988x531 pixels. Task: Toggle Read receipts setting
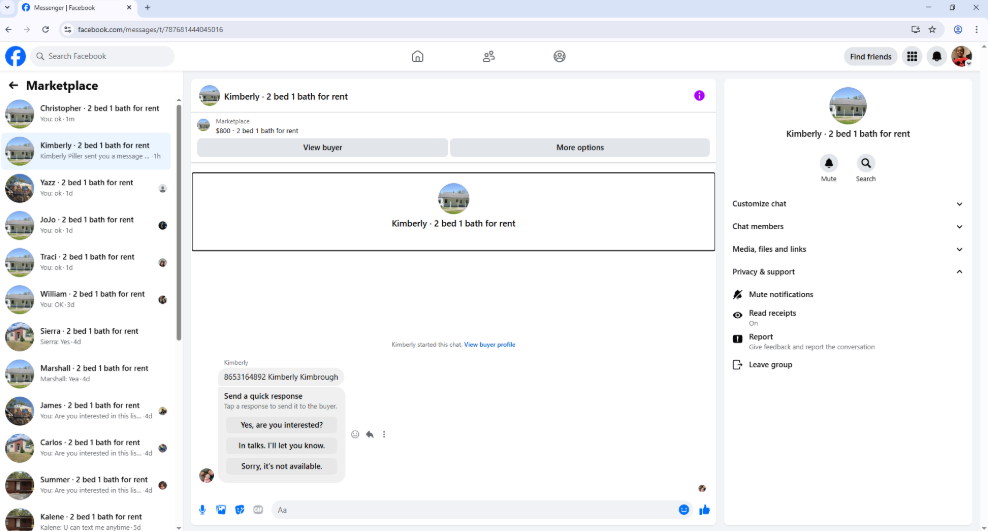[847, 317]
